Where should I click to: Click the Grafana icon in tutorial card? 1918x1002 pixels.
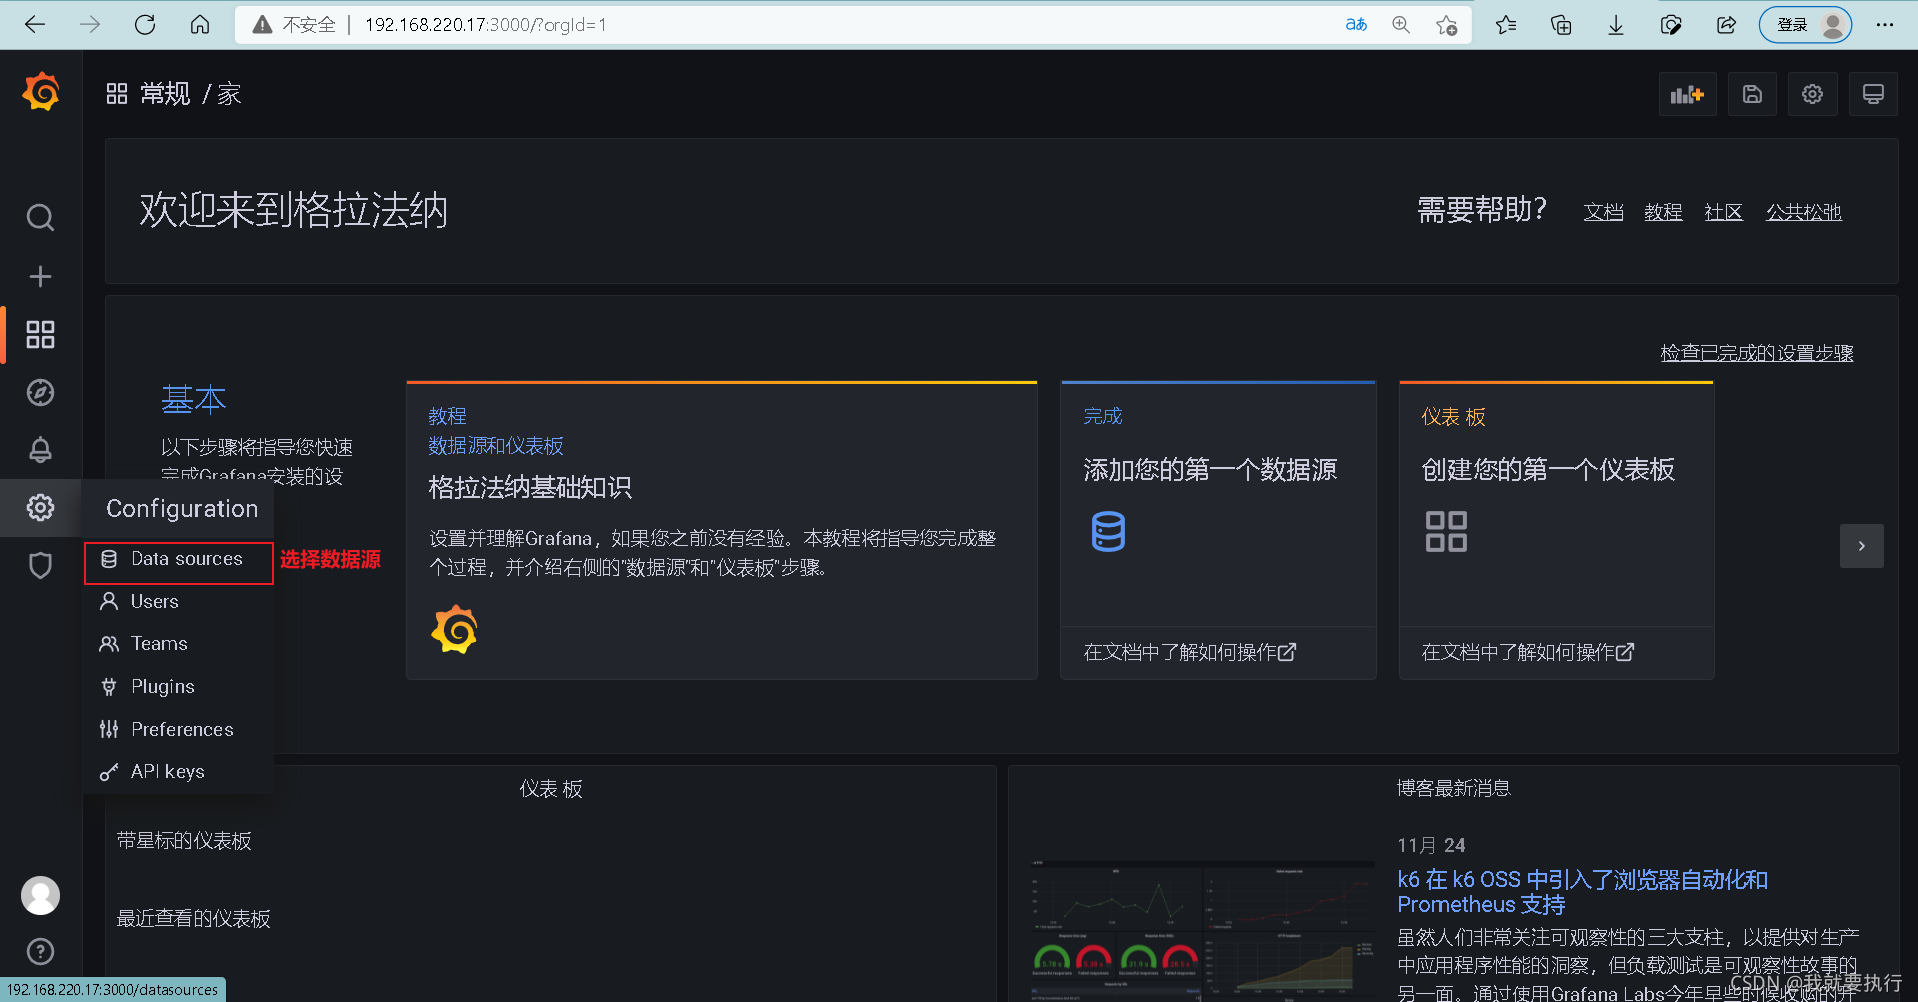click(x=455, y=629)
